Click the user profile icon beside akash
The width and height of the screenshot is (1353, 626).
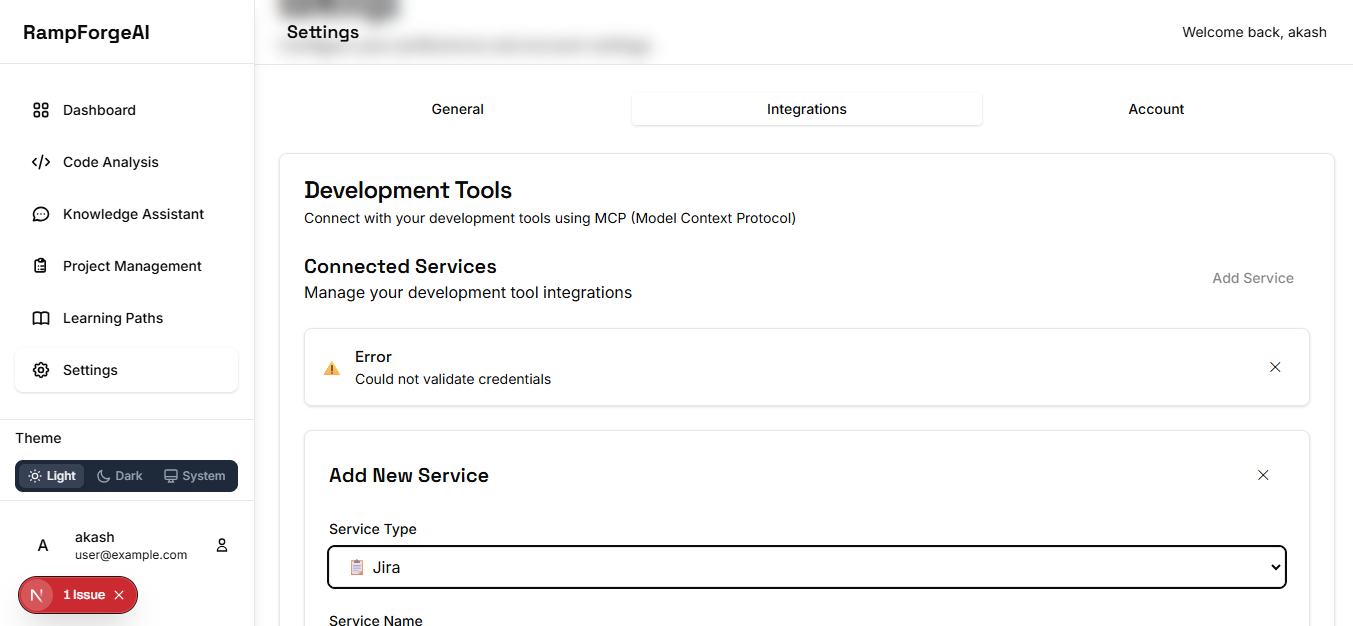click(x=222, y=545)
